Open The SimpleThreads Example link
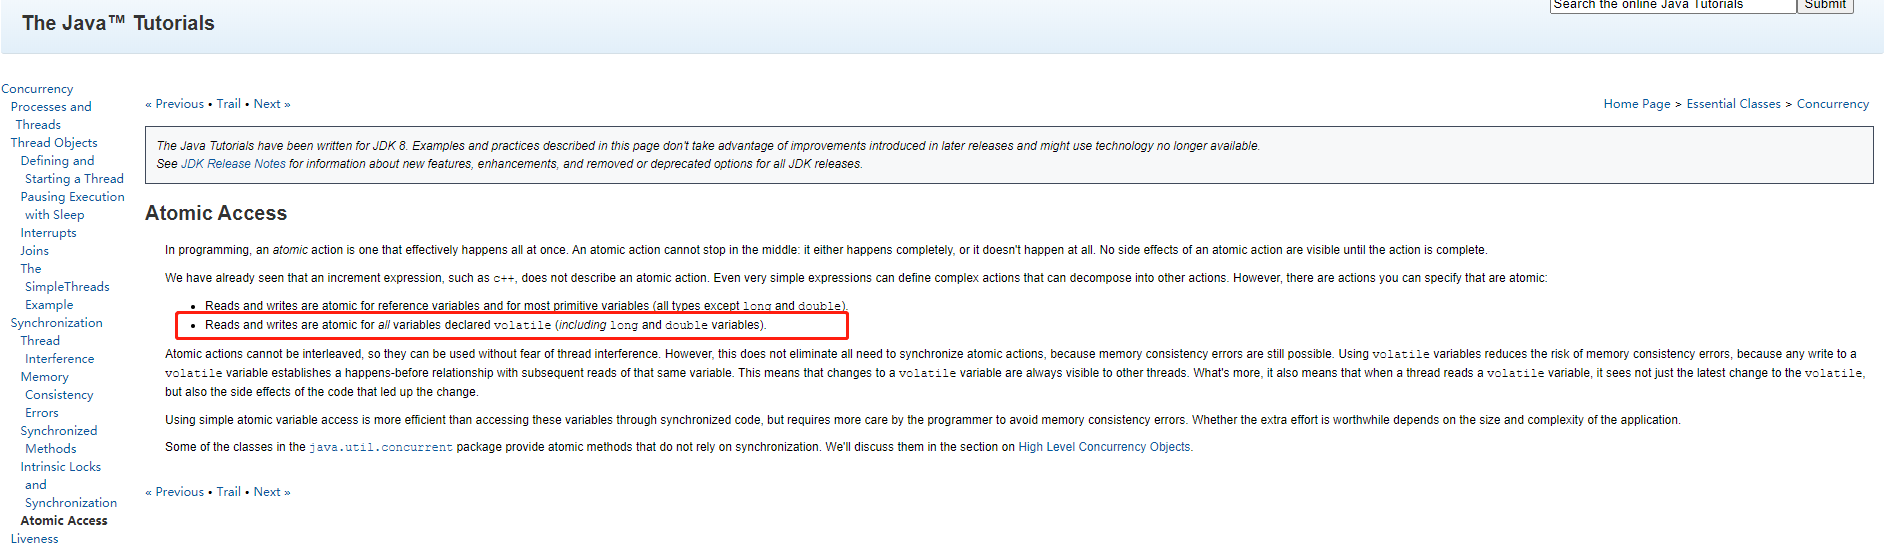 [x=65, y=287]
